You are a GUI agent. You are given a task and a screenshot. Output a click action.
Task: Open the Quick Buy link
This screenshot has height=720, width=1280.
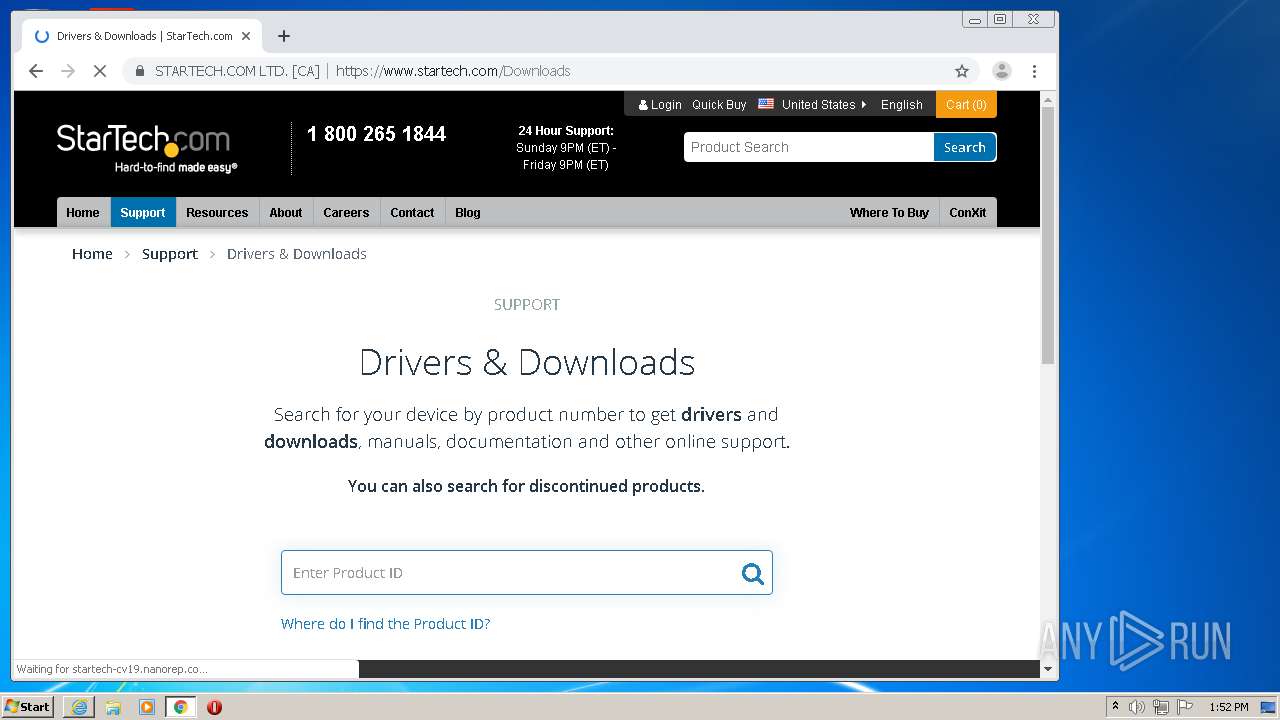click(x=719, y=105)
